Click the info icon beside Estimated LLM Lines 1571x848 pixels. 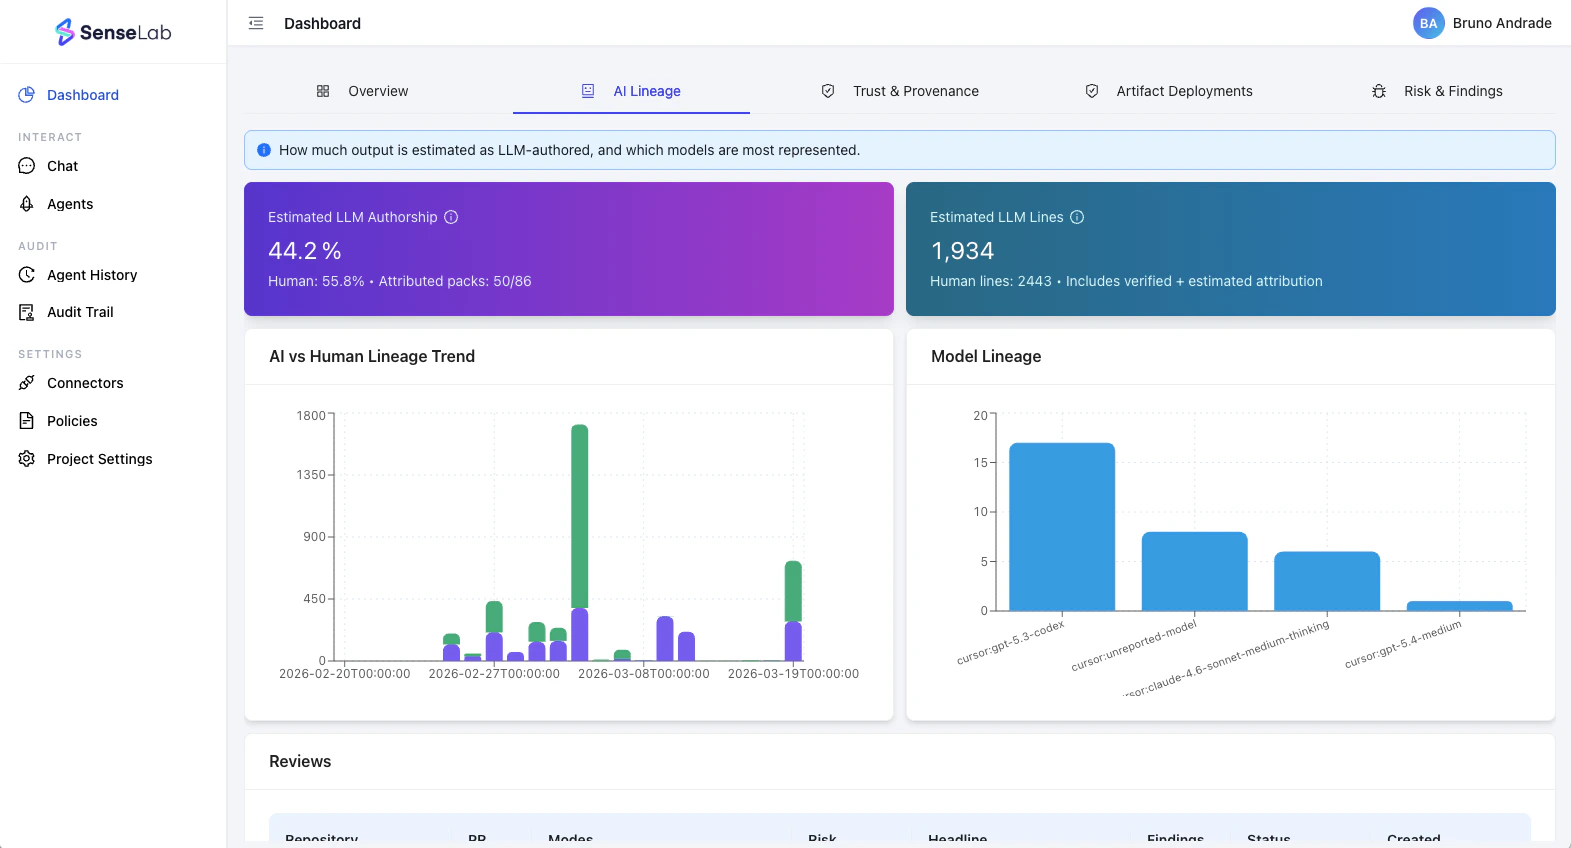(x=1077, y=217)
